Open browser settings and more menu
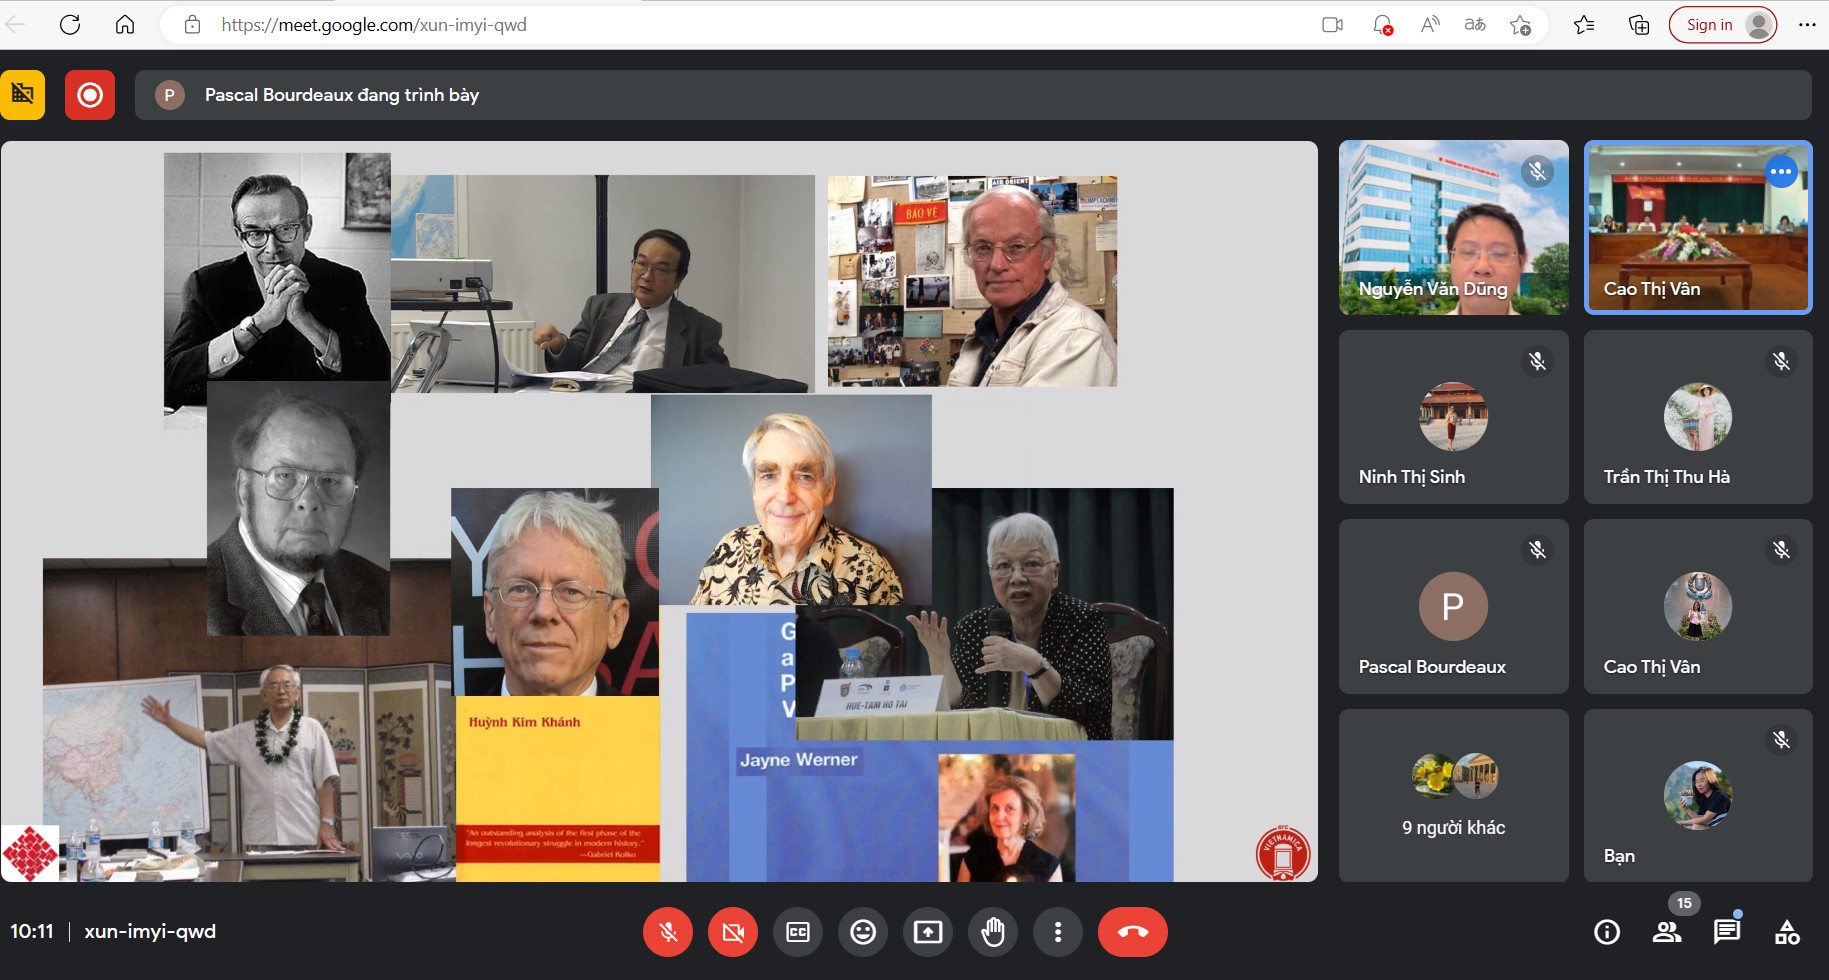Viewport: 1829px width, 980px height. tap(1807, 25)
